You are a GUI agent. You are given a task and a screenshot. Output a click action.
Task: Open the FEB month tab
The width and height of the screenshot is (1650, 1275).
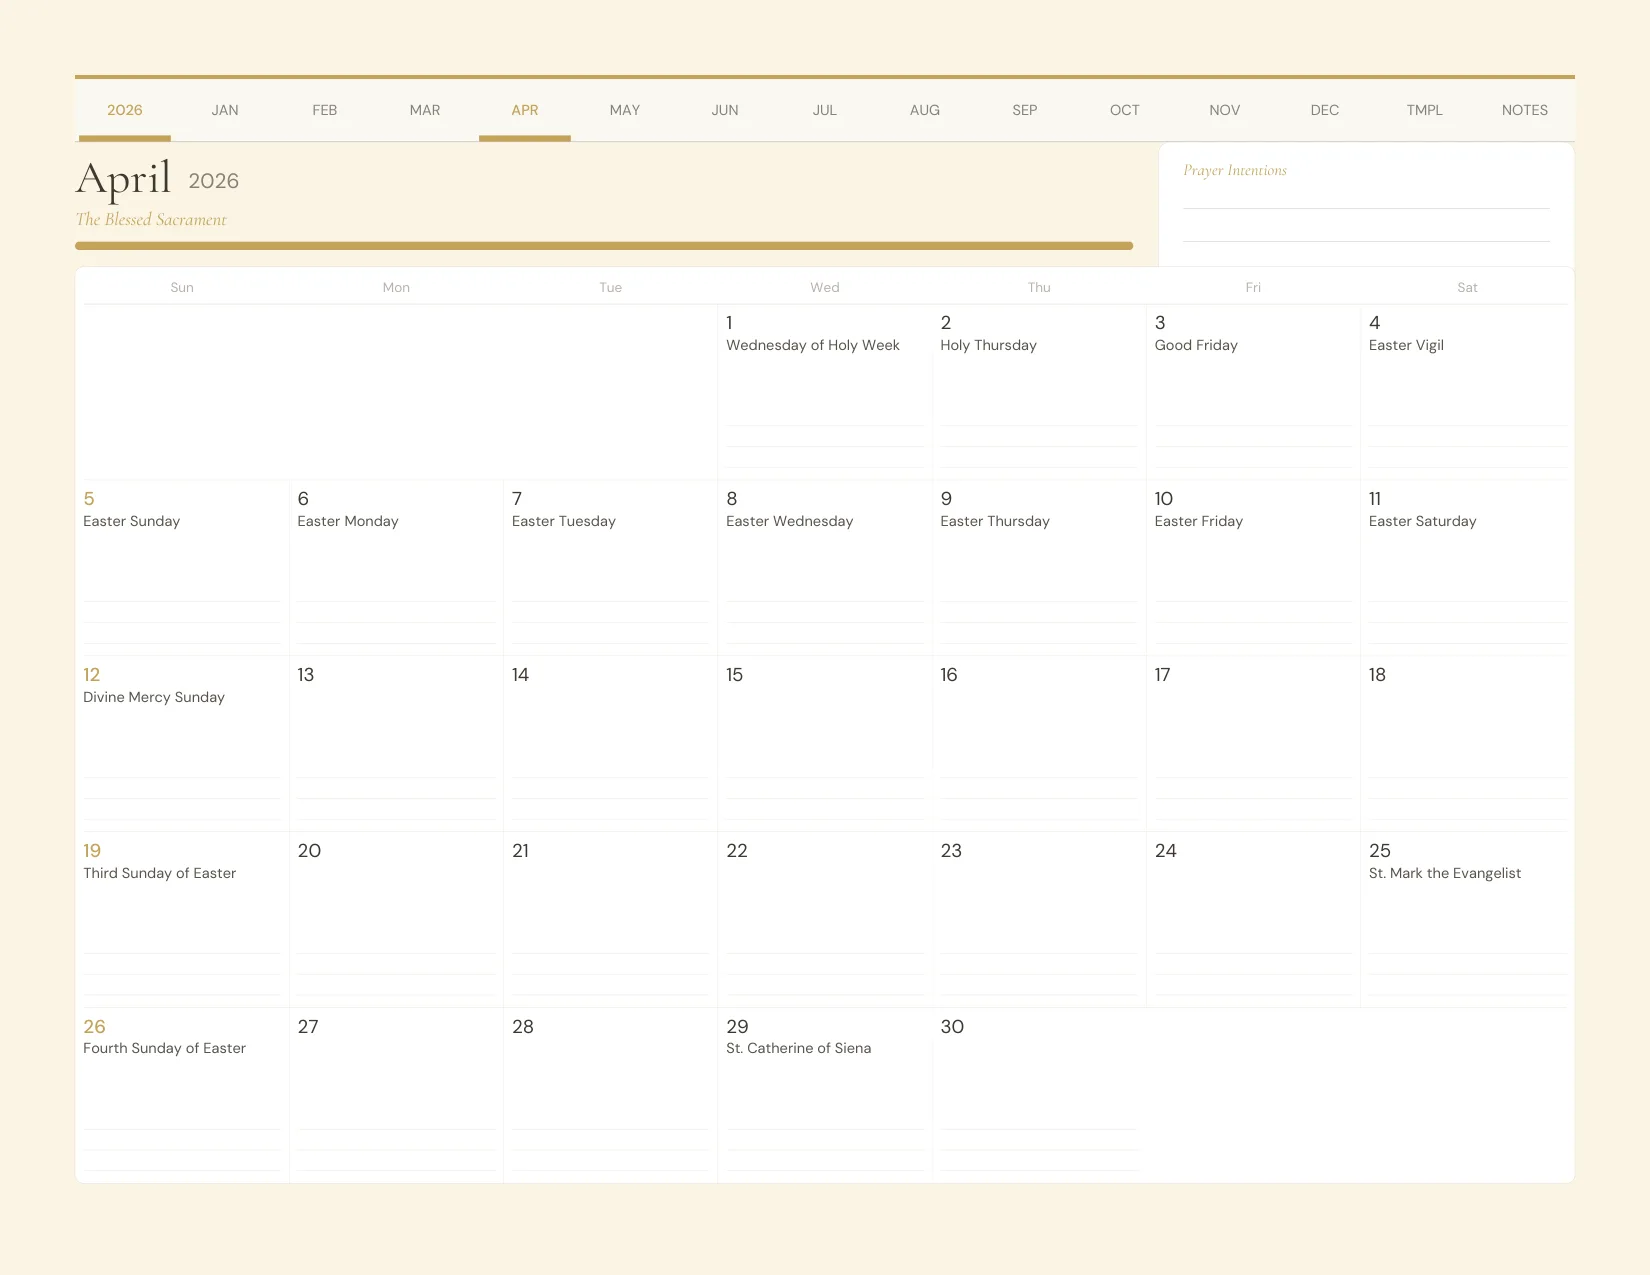coord(324,110)
